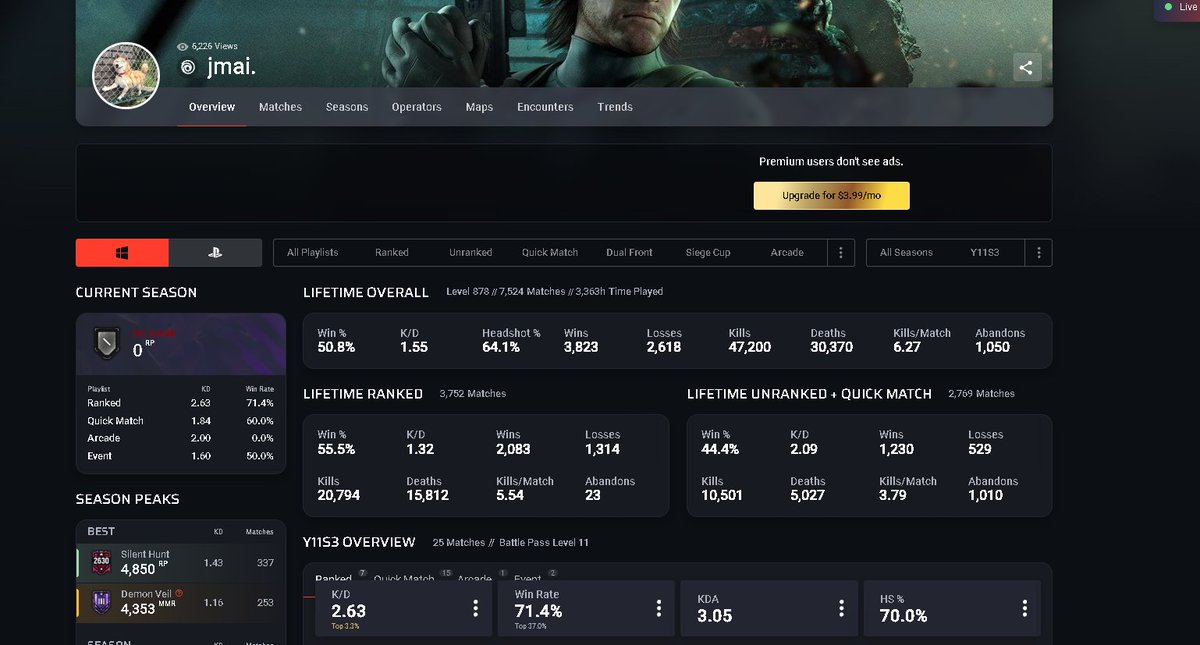Click the green Live indicator
This screenshot has height=645, width=1200.
[1167, 6]
